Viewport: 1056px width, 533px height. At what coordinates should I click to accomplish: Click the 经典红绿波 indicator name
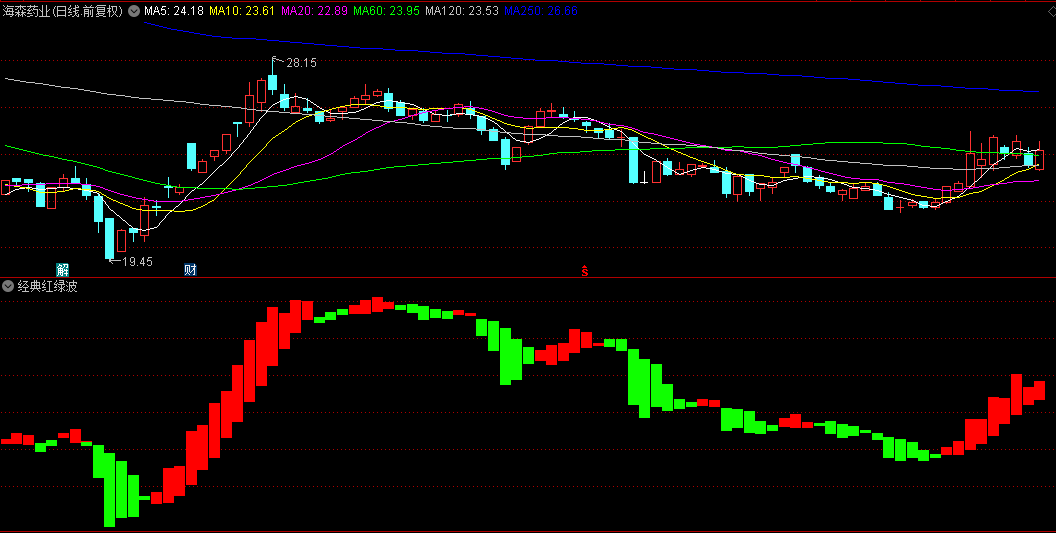point(47,286)
